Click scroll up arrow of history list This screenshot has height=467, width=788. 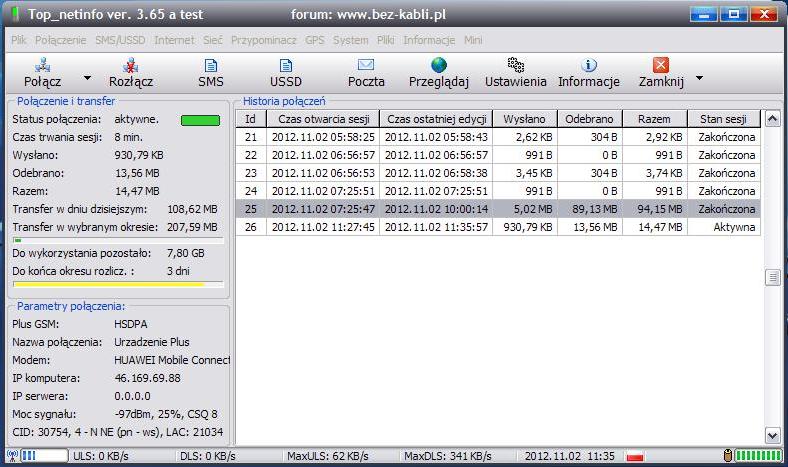point(772,119)
